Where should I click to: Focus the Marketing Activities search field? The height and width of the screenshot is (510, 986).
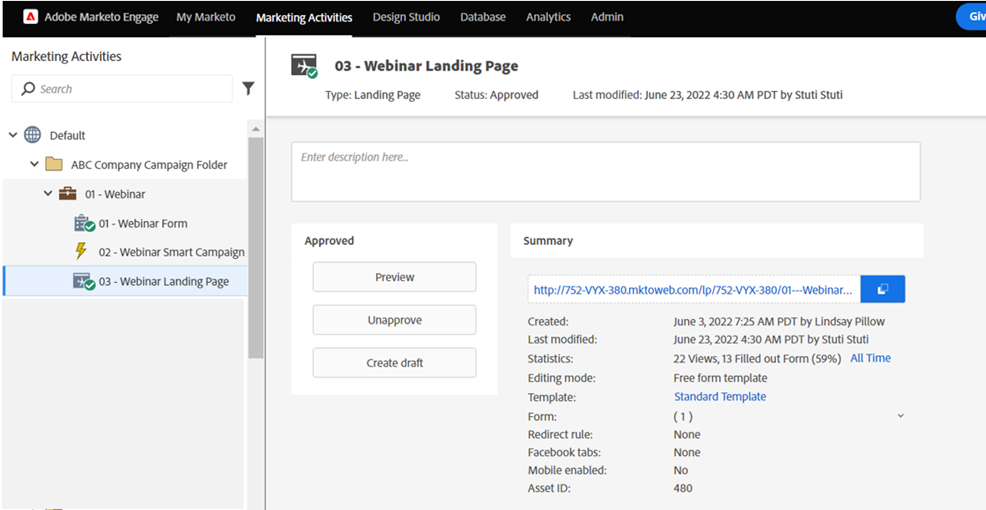tap(122, 89)
